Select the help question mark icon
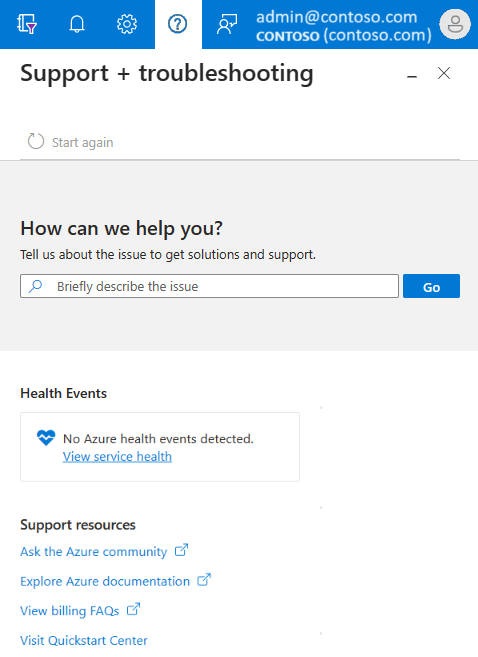478x657 pixels. [x=178, y=24]
